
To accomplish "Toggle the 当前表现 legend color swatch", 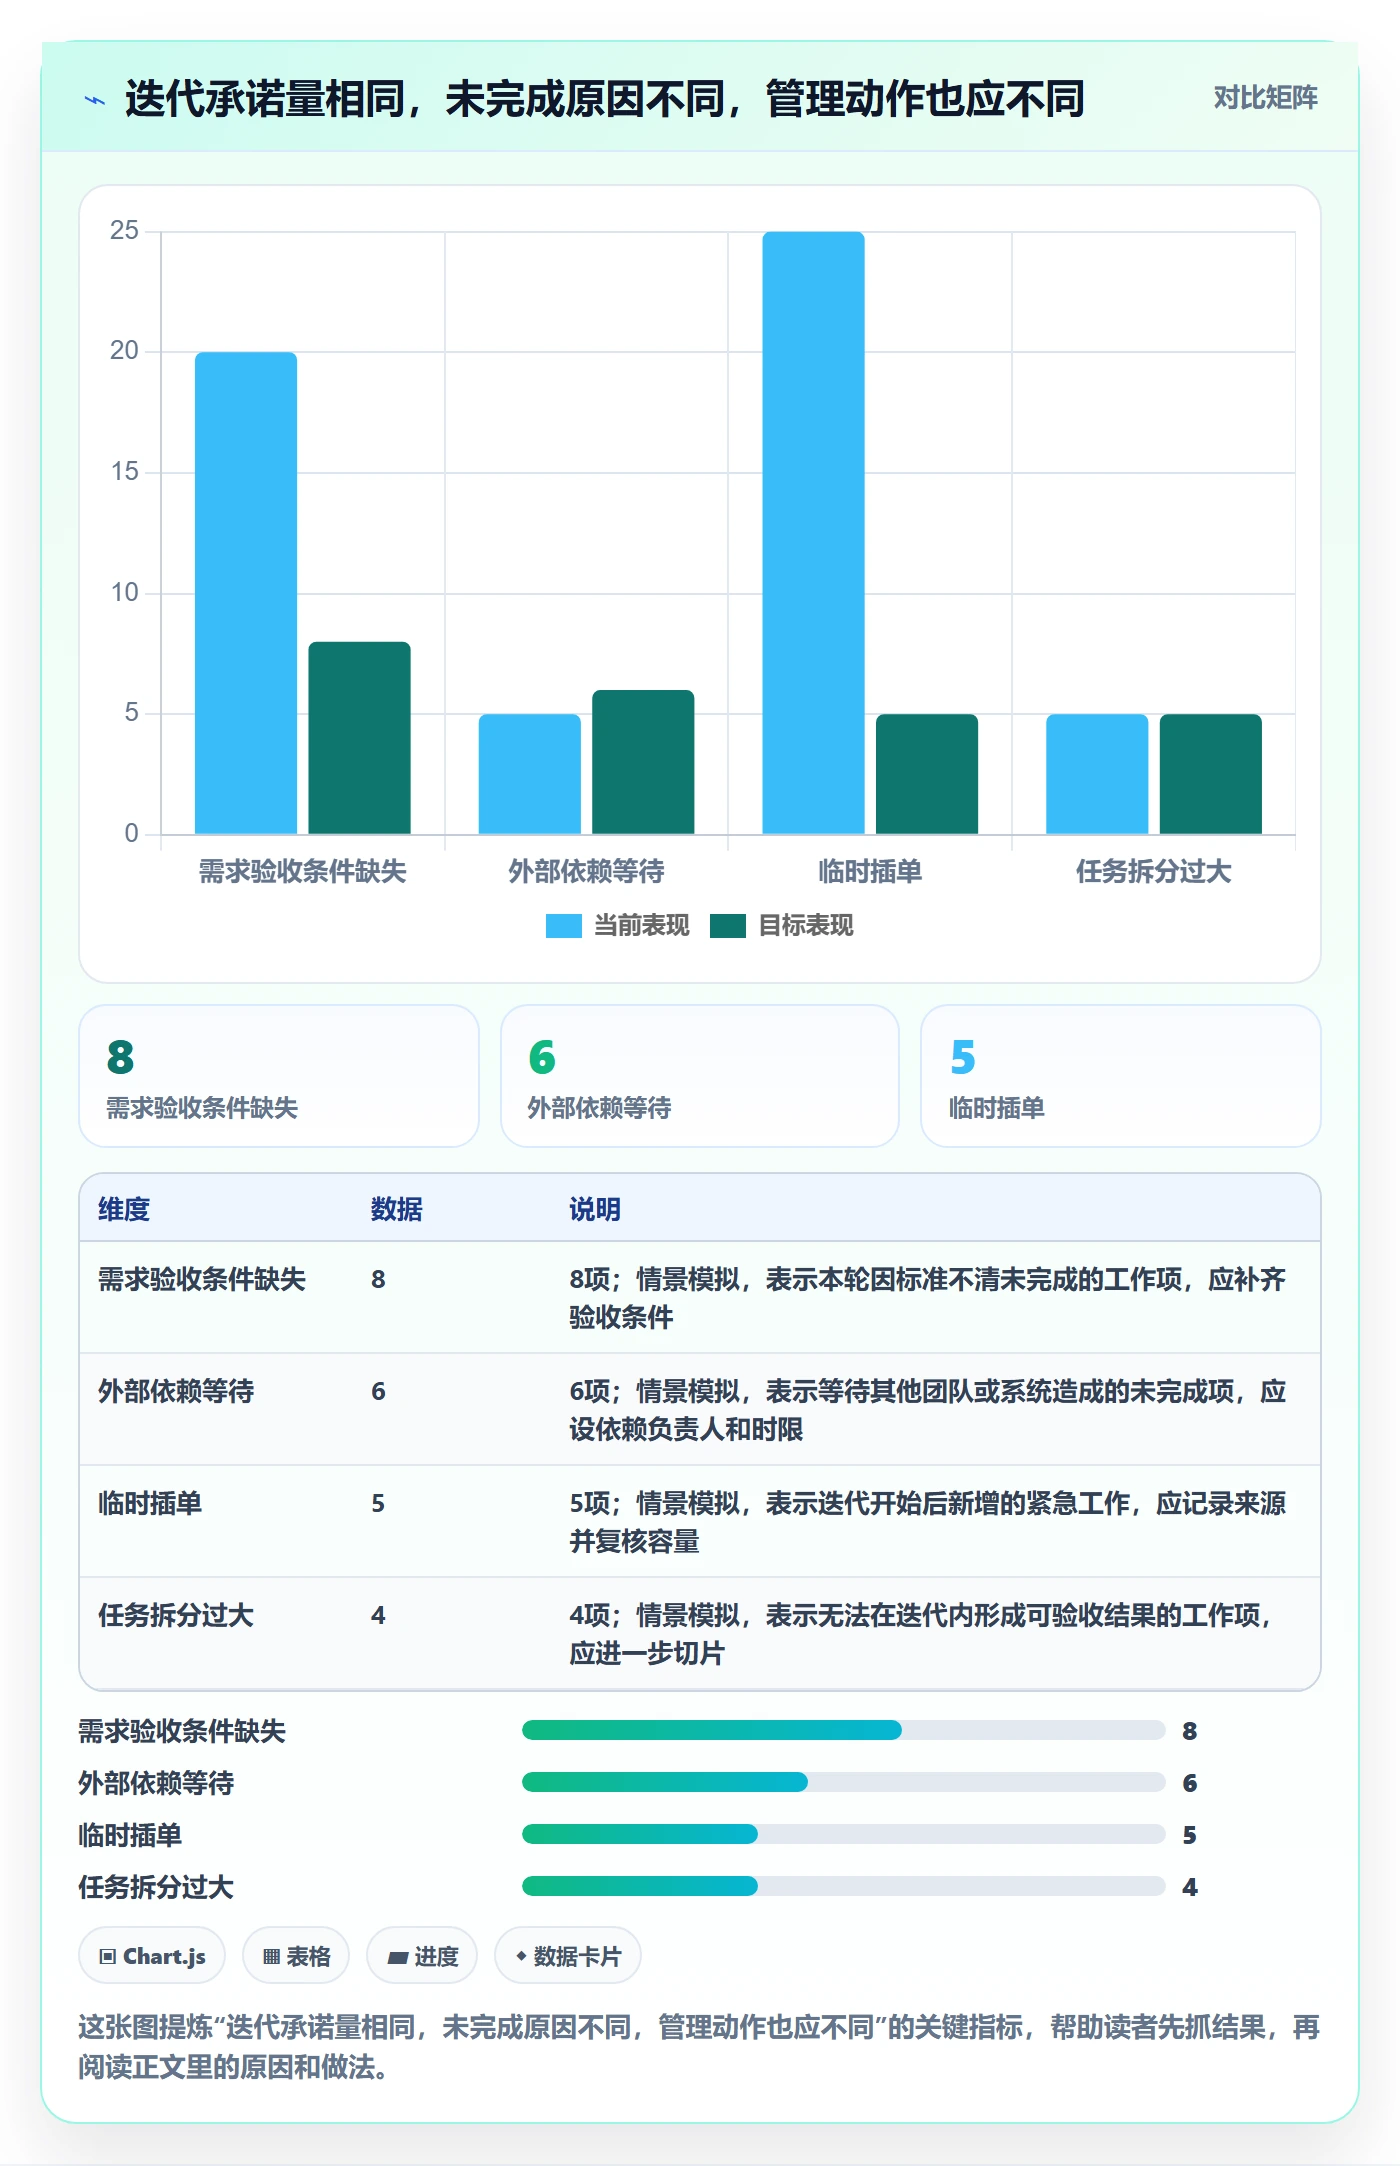I will coord(563,926).
